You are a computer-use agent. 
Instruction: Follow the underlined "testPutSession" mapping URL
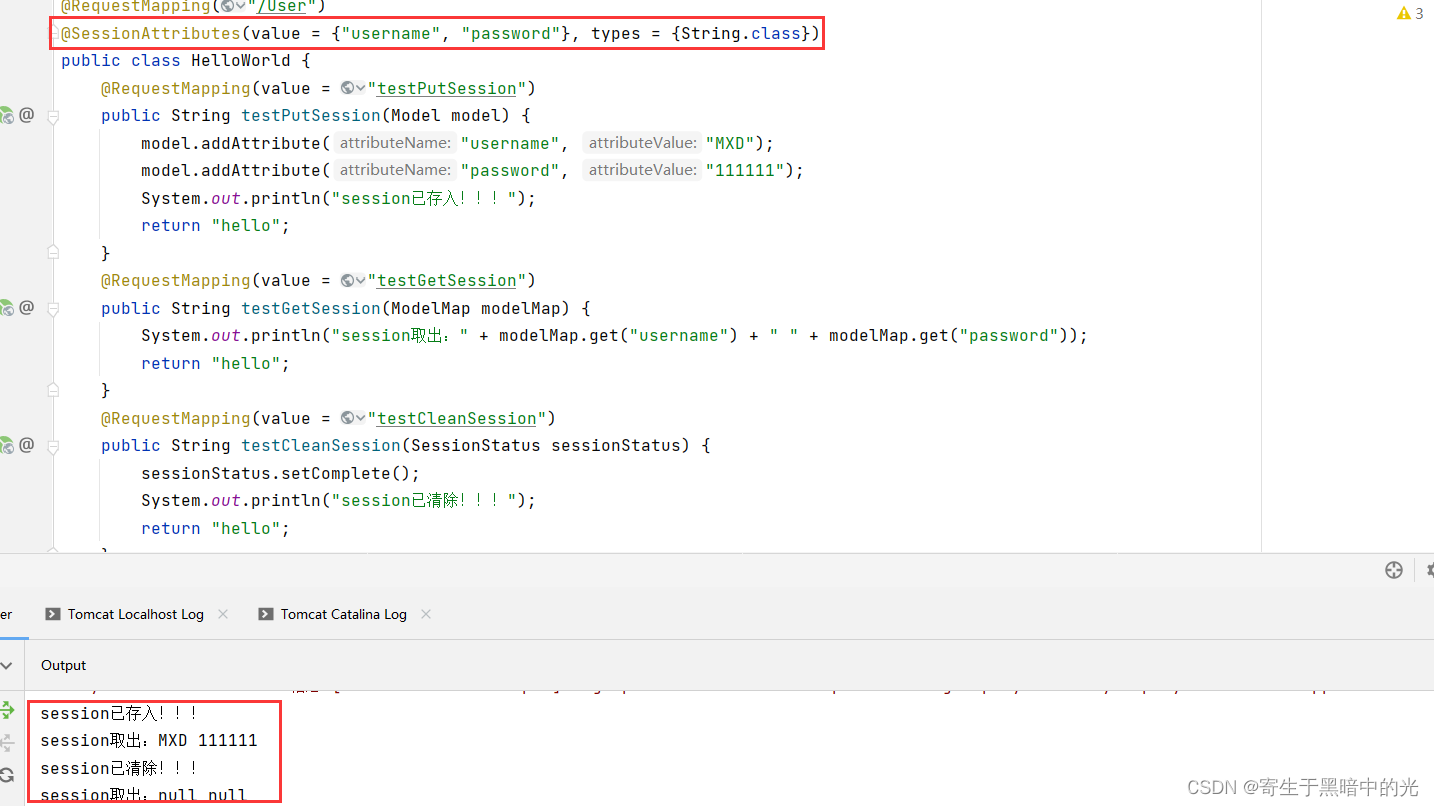coord(447,88)
